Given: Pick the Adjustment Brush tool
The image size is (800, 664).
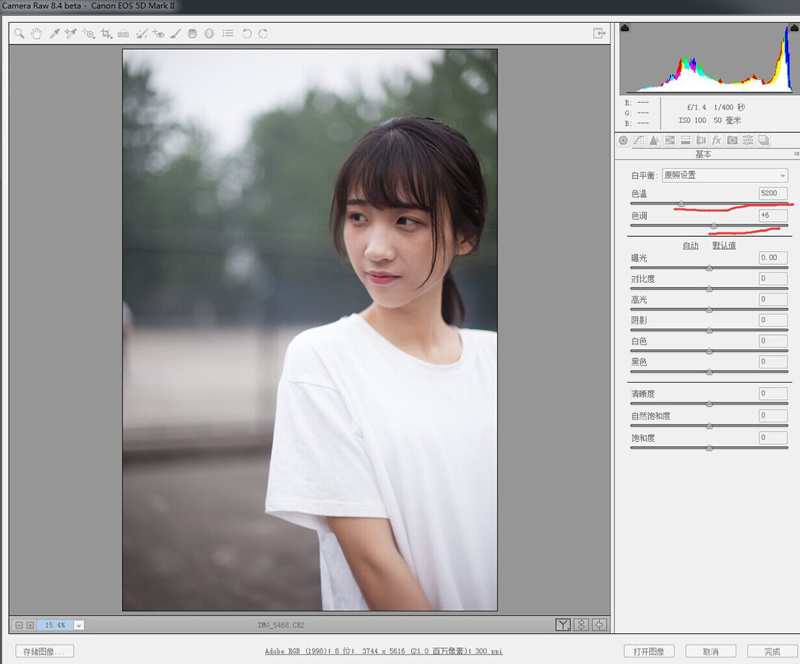Looking at the screenshot, I should (x=176, y=34).
